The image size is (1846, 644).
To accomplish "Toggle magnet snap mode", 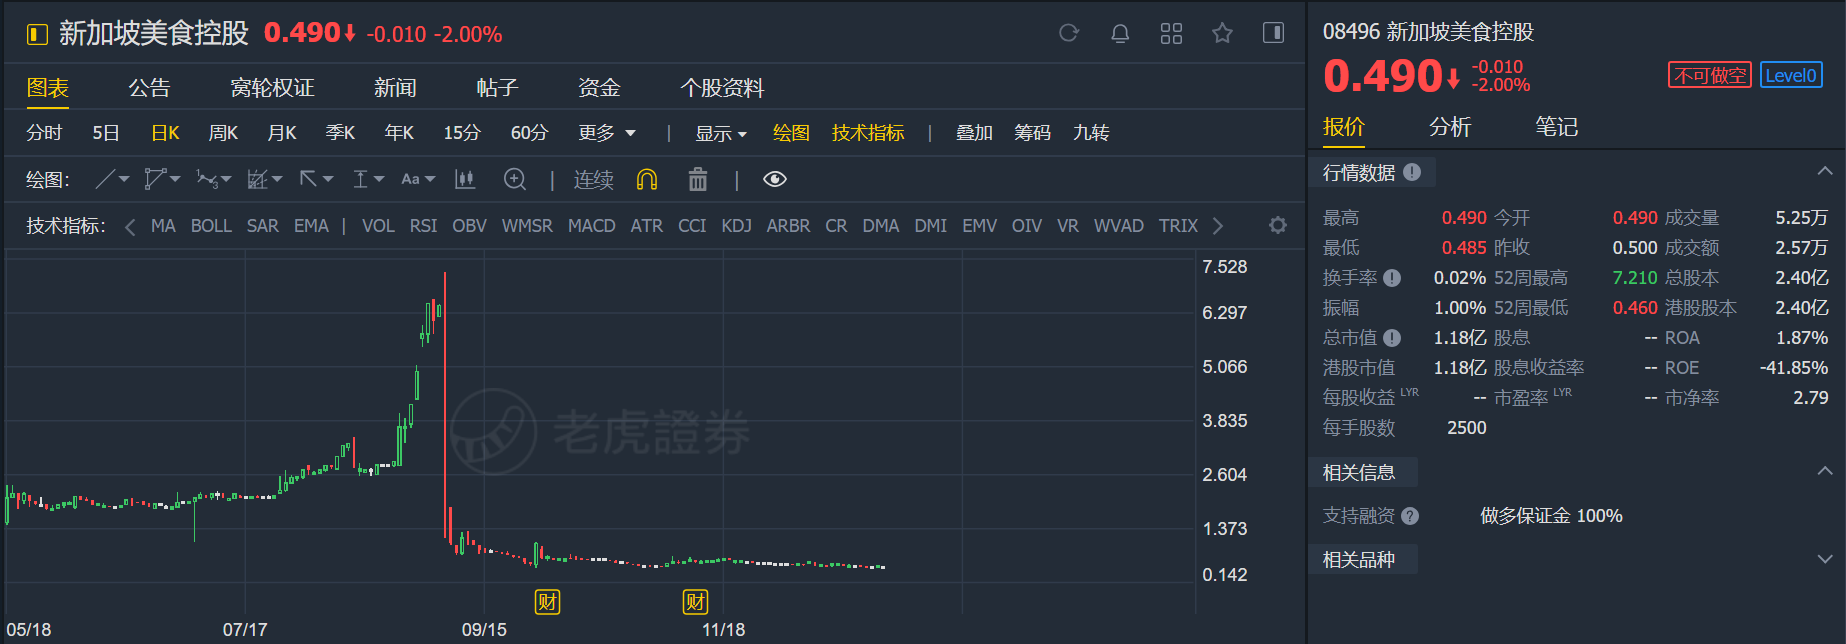I will [647, 179].
